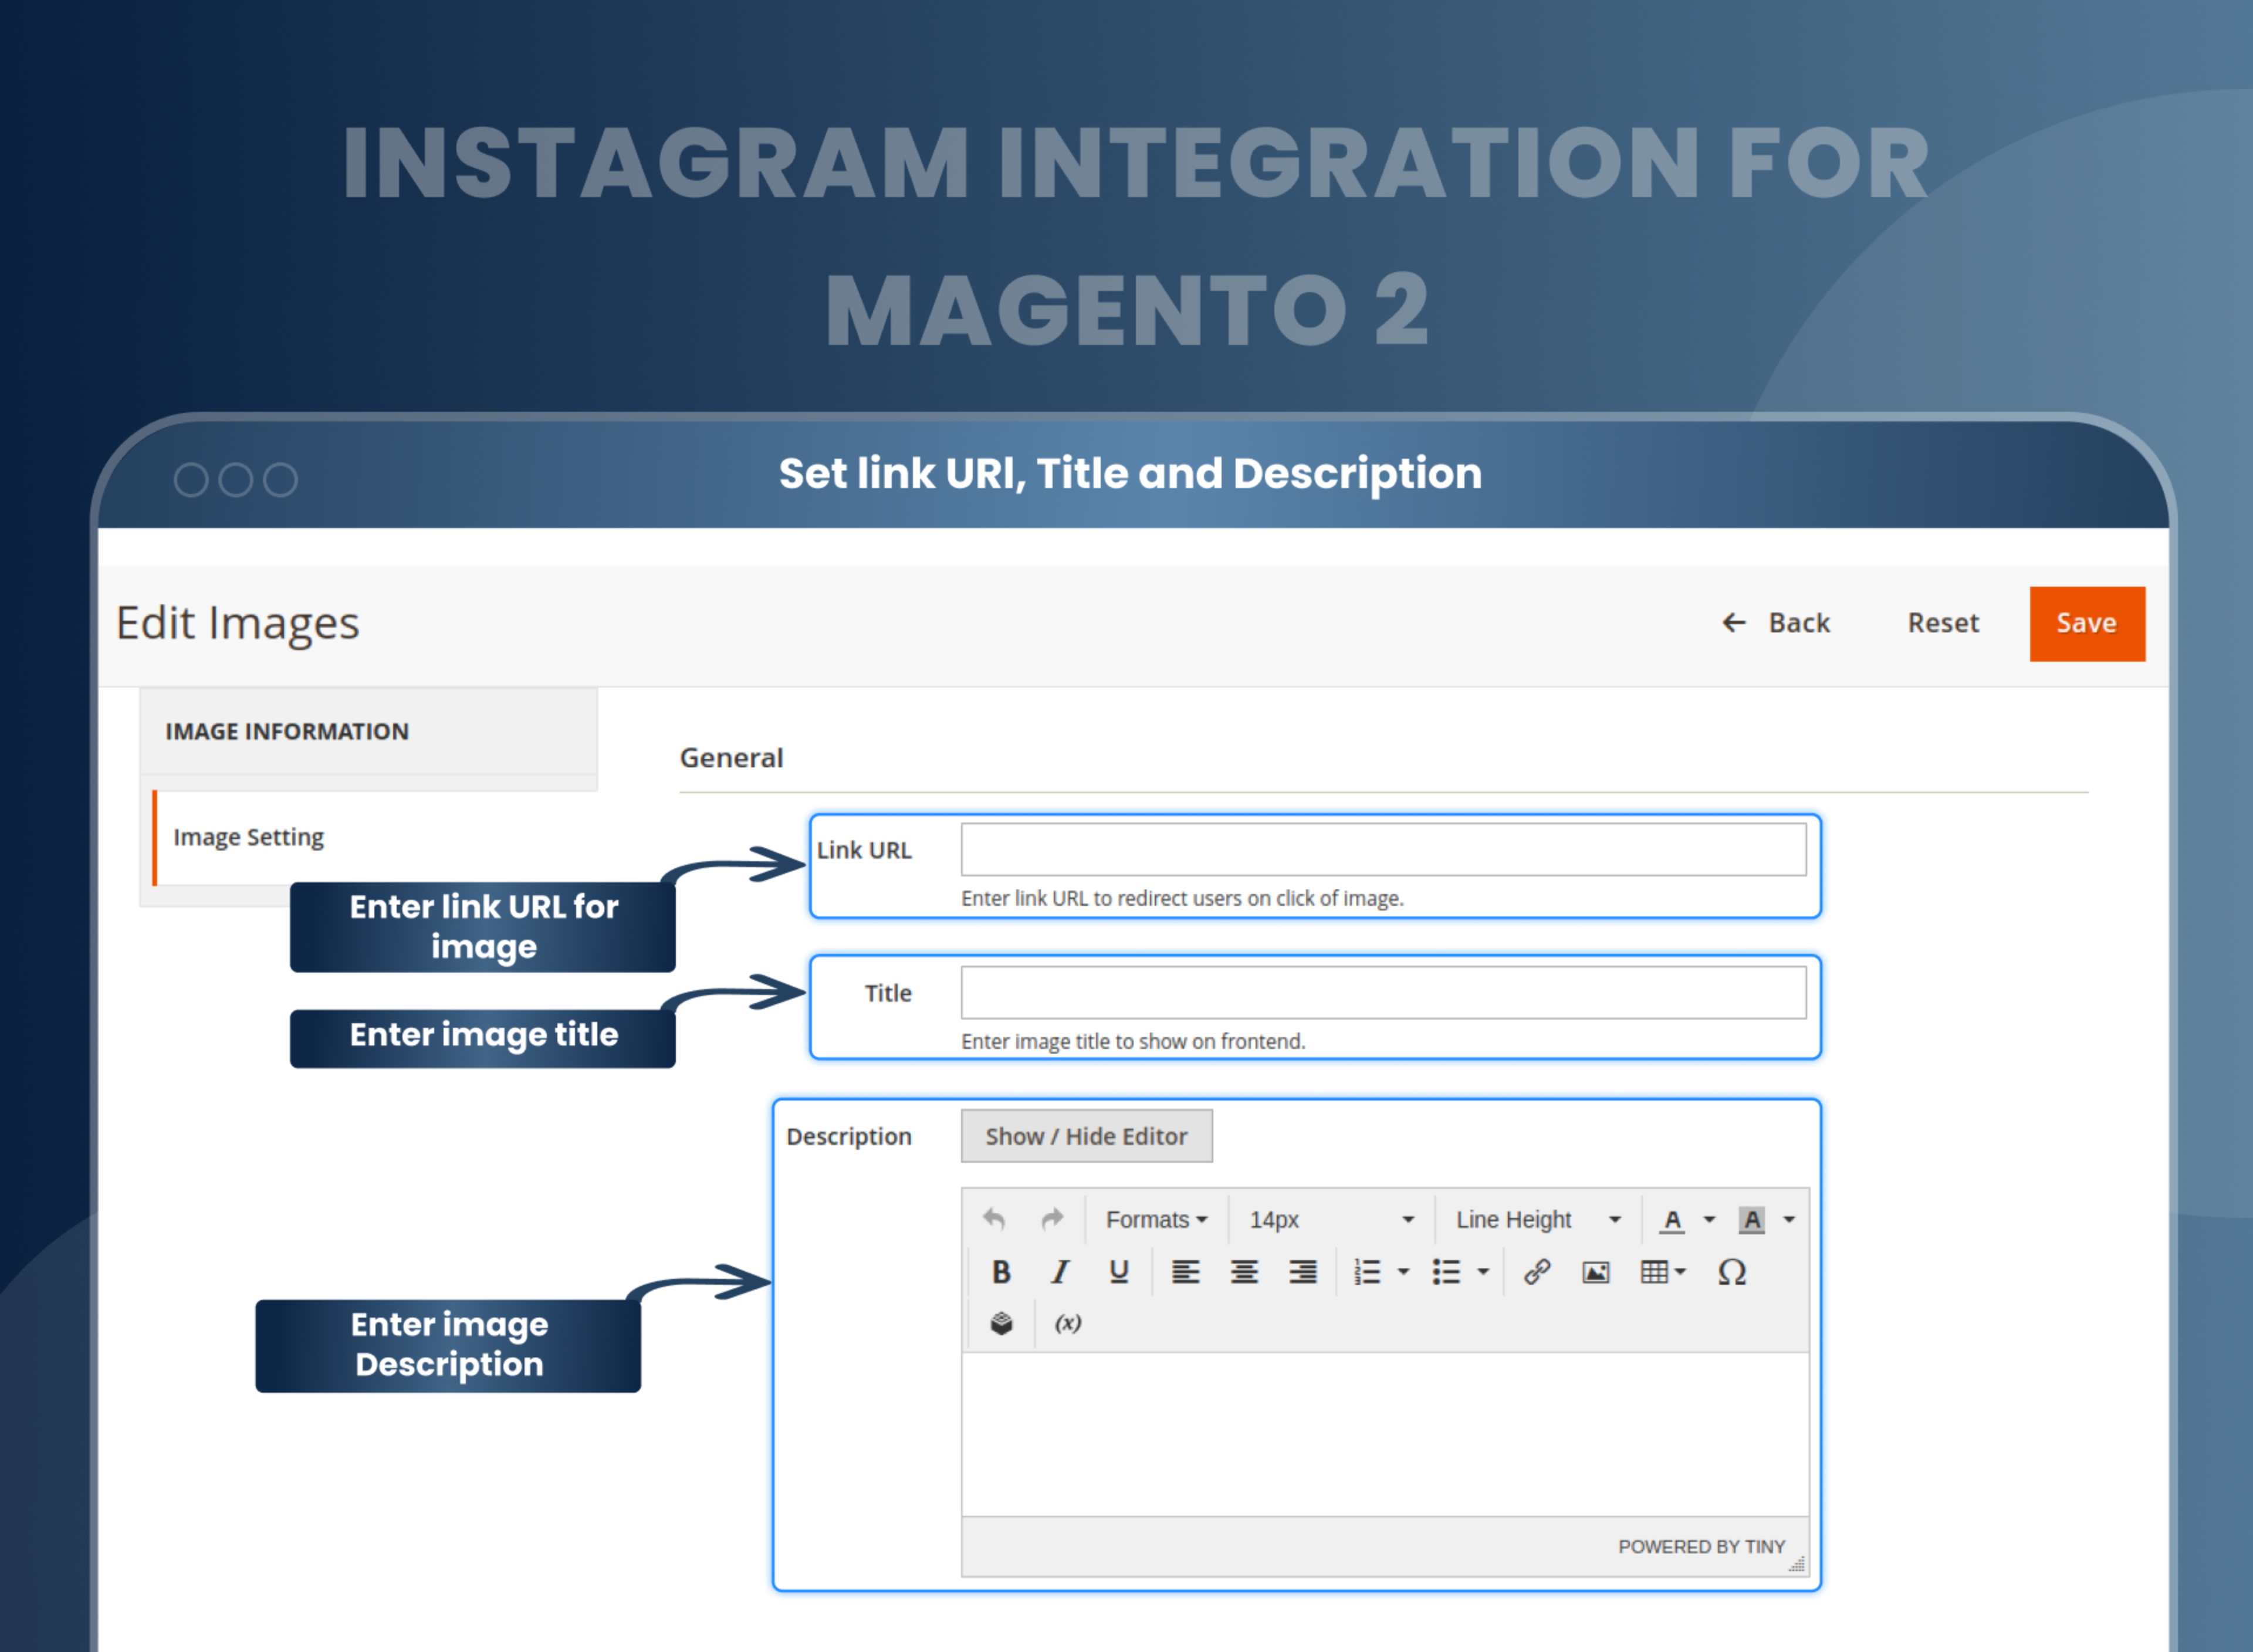Click into the Title input field
This screenshot has height=1652, width=2253.
[x=1383, y=993]
